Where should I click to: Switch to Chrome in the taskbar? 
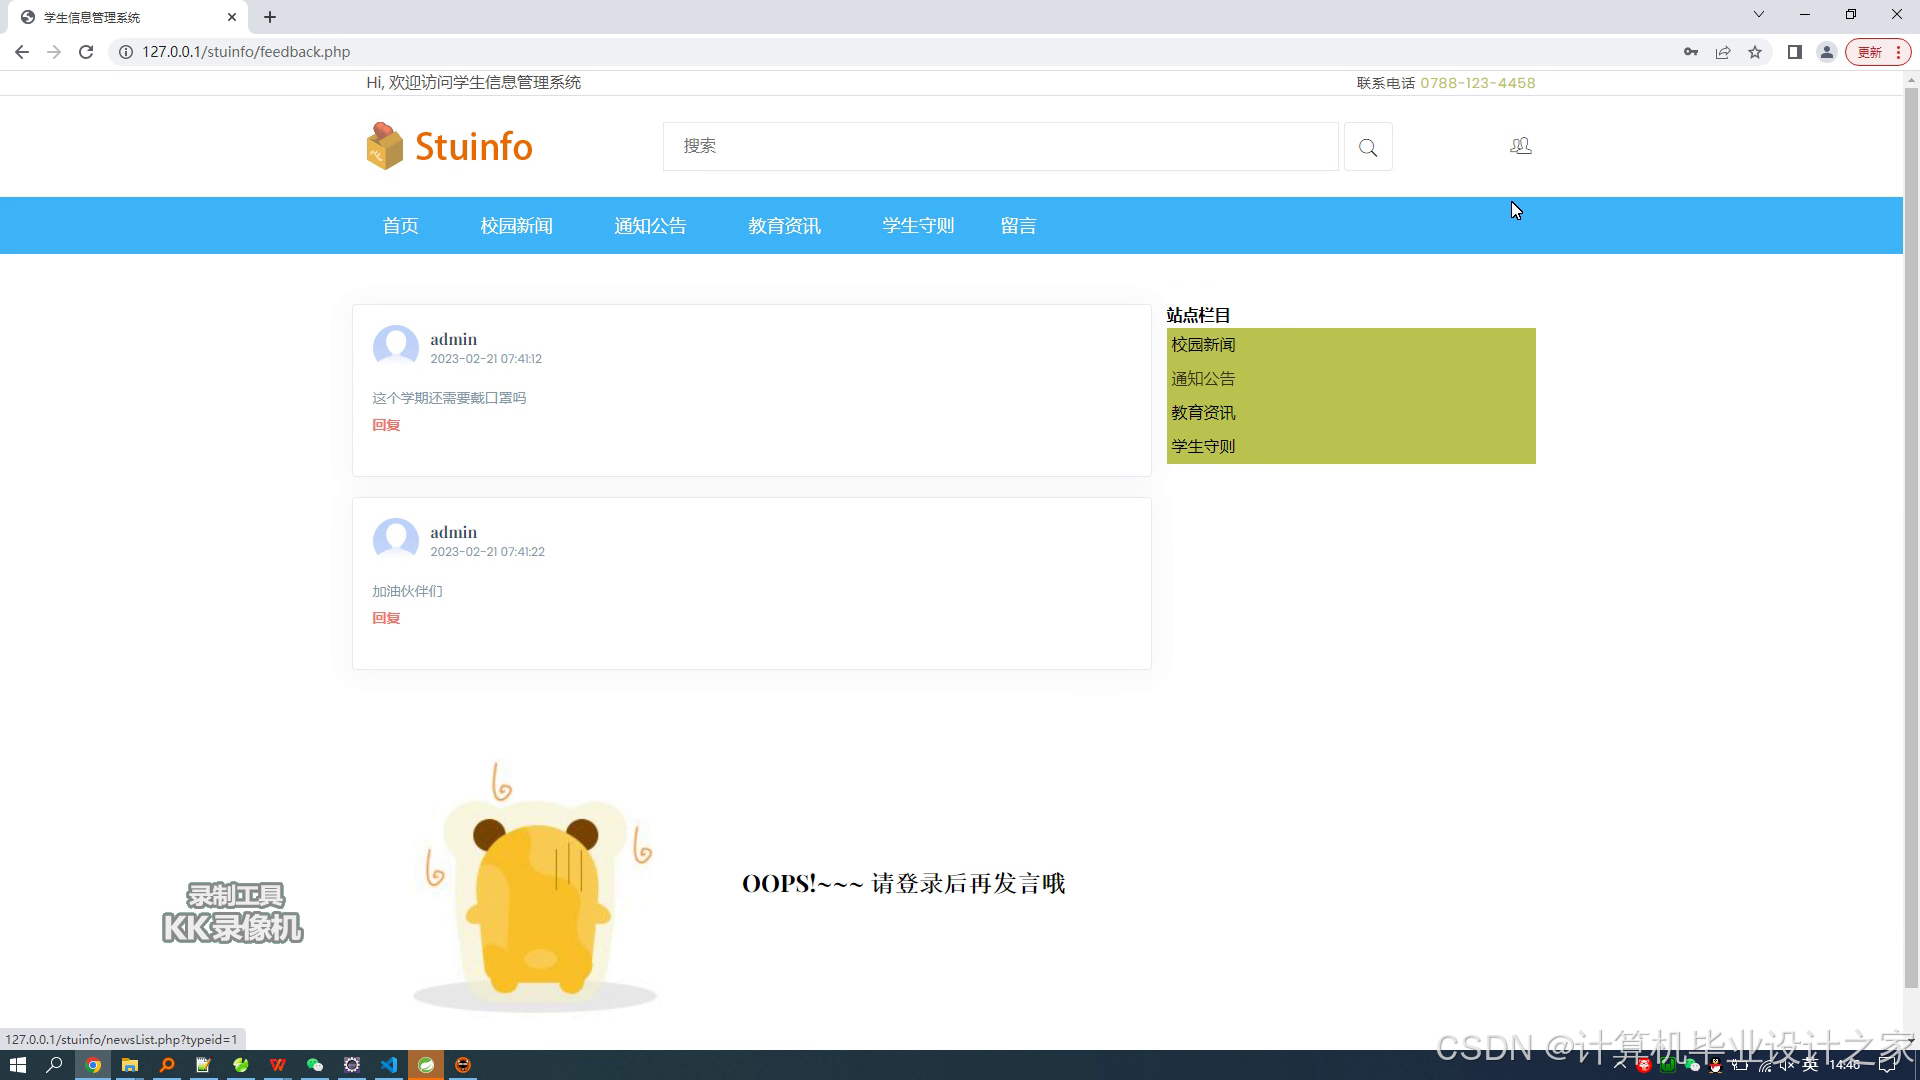93,1065
